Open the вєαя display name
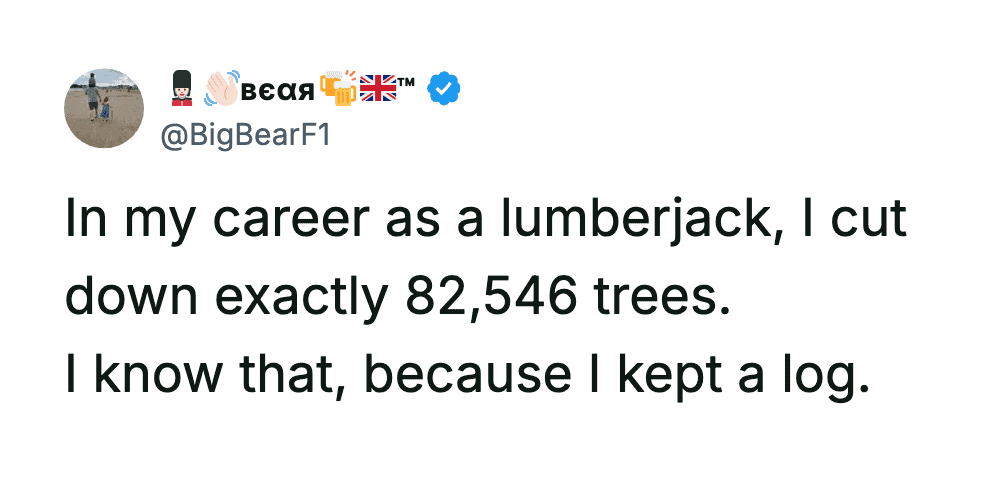Viewport: 1000px width, 480px height. pos(277,91)
